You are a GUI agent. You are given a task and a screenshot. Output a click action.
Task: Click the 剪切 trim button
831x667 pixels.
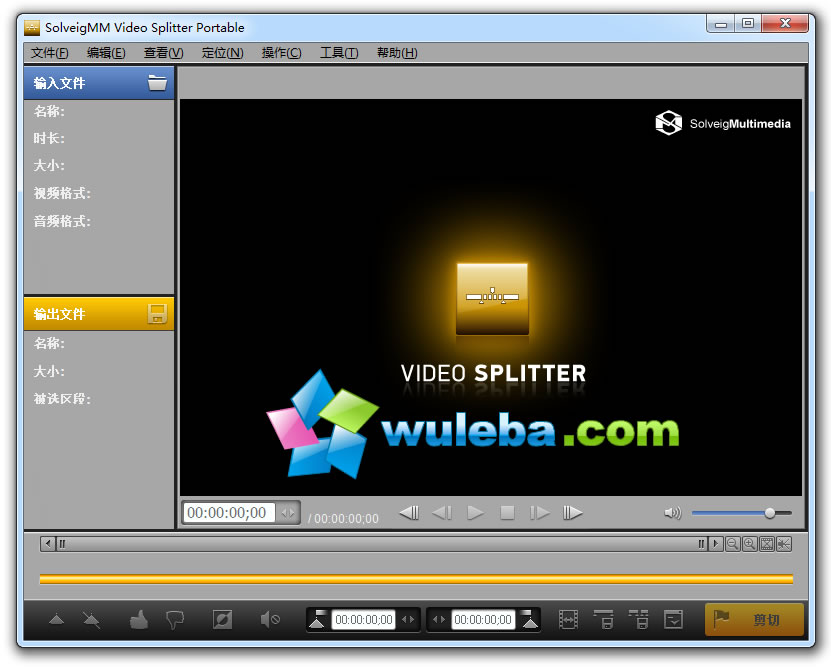(x=754, y=619)
